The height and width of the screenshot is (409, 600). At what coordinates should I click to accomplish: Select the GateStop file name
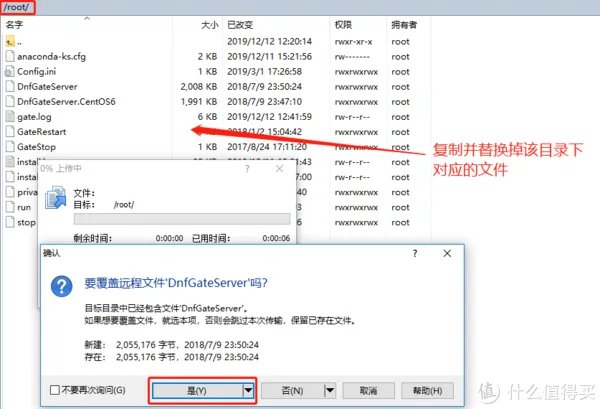(x=36, y=147)
